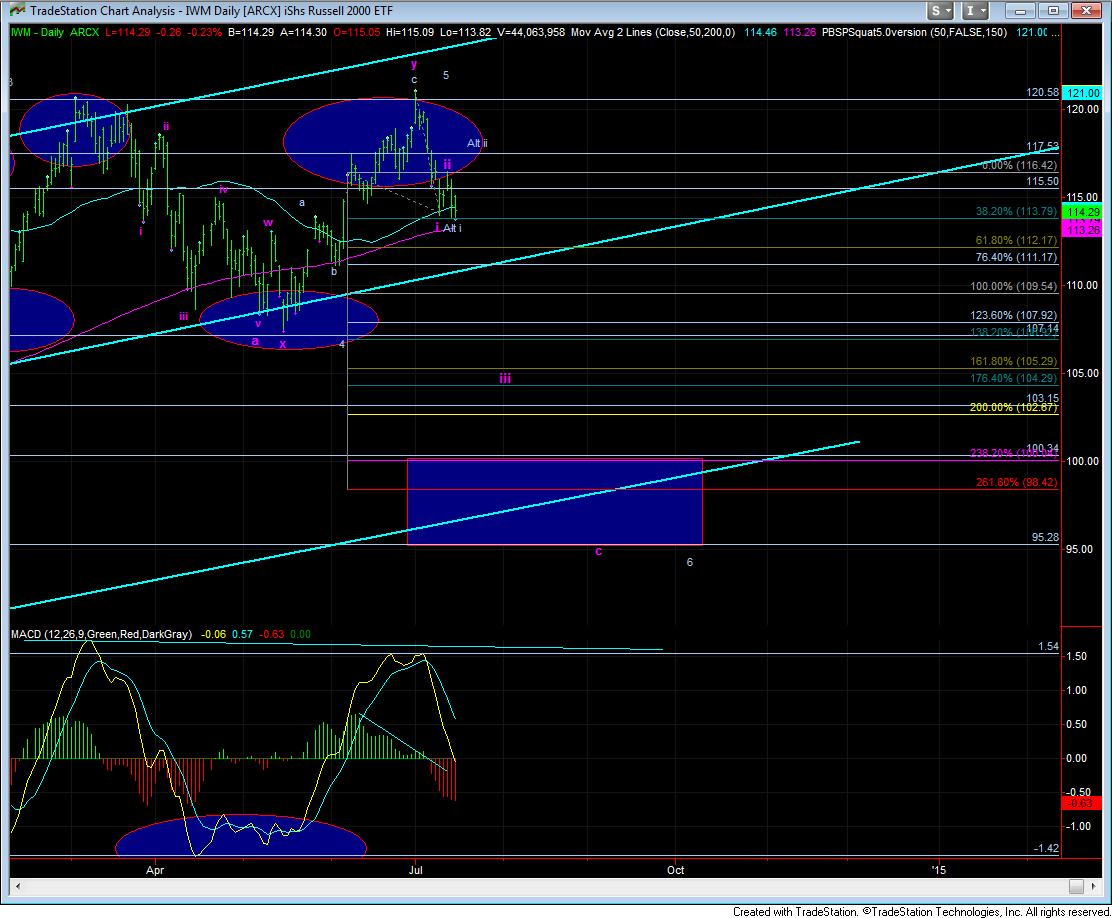The image size is (1112, 918).
Task: Click the 1.54 MACD level label
Action: [1048, 646]
